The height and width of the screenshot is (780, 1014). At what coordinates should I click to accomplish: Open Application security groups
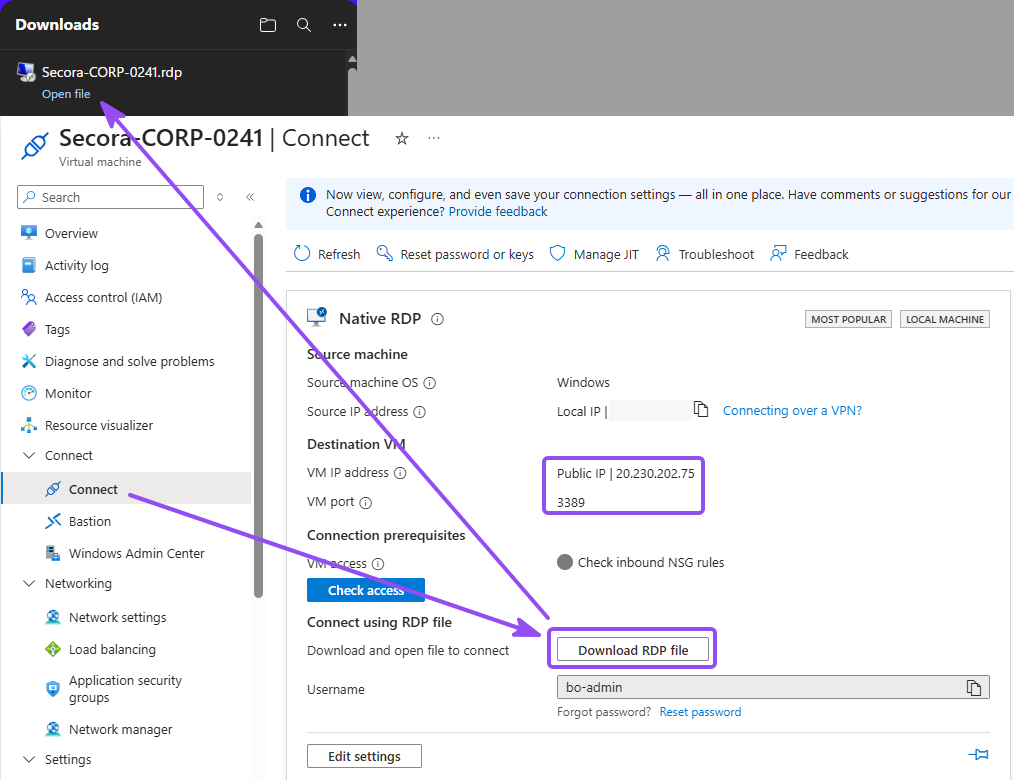tap(126, 689)
